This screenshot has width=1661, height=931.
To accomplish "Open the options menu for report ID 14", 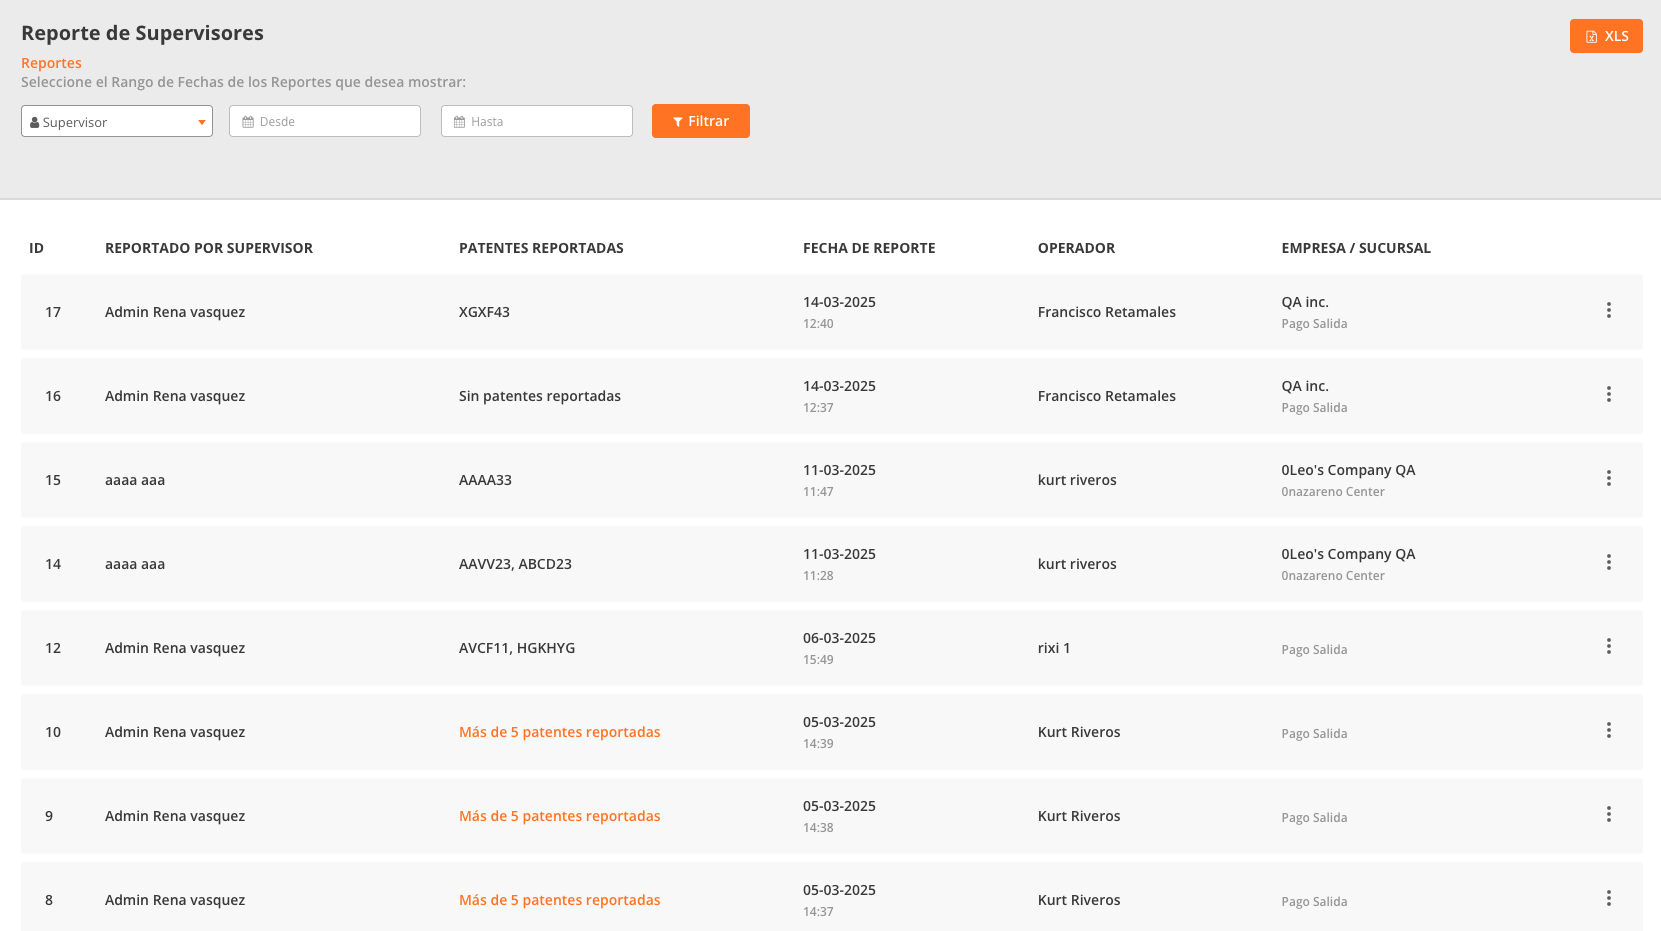I will pyautogui.click(x=1608, y=563).
